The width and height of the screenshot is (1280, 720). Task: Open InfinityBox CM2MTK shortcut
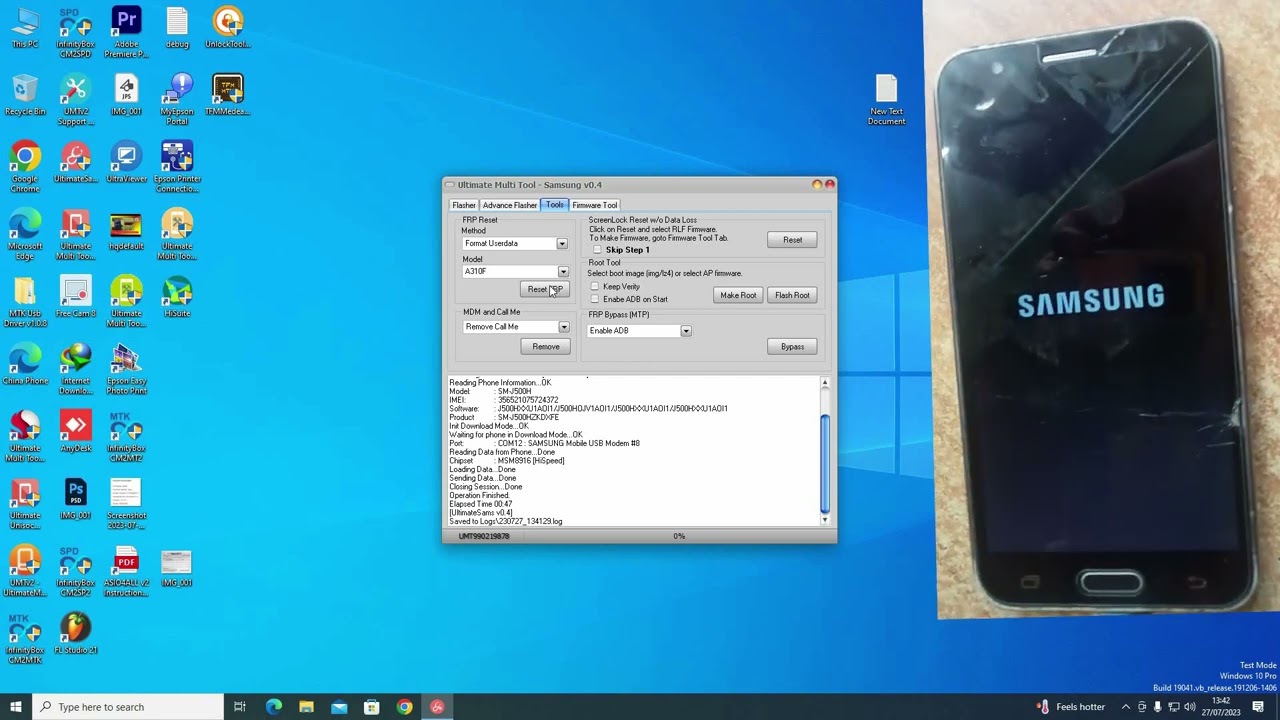click(25, 636)
